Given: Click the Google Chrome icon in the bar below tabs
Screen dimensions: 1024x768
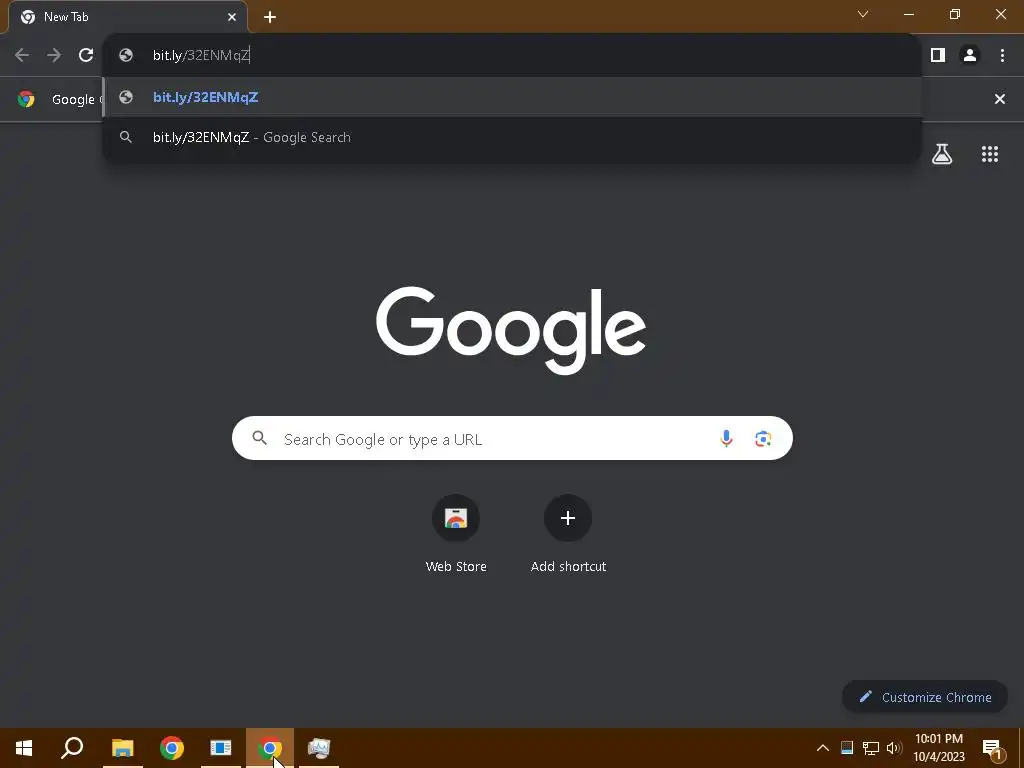Looking at the screenshot, I should [26, 99].
